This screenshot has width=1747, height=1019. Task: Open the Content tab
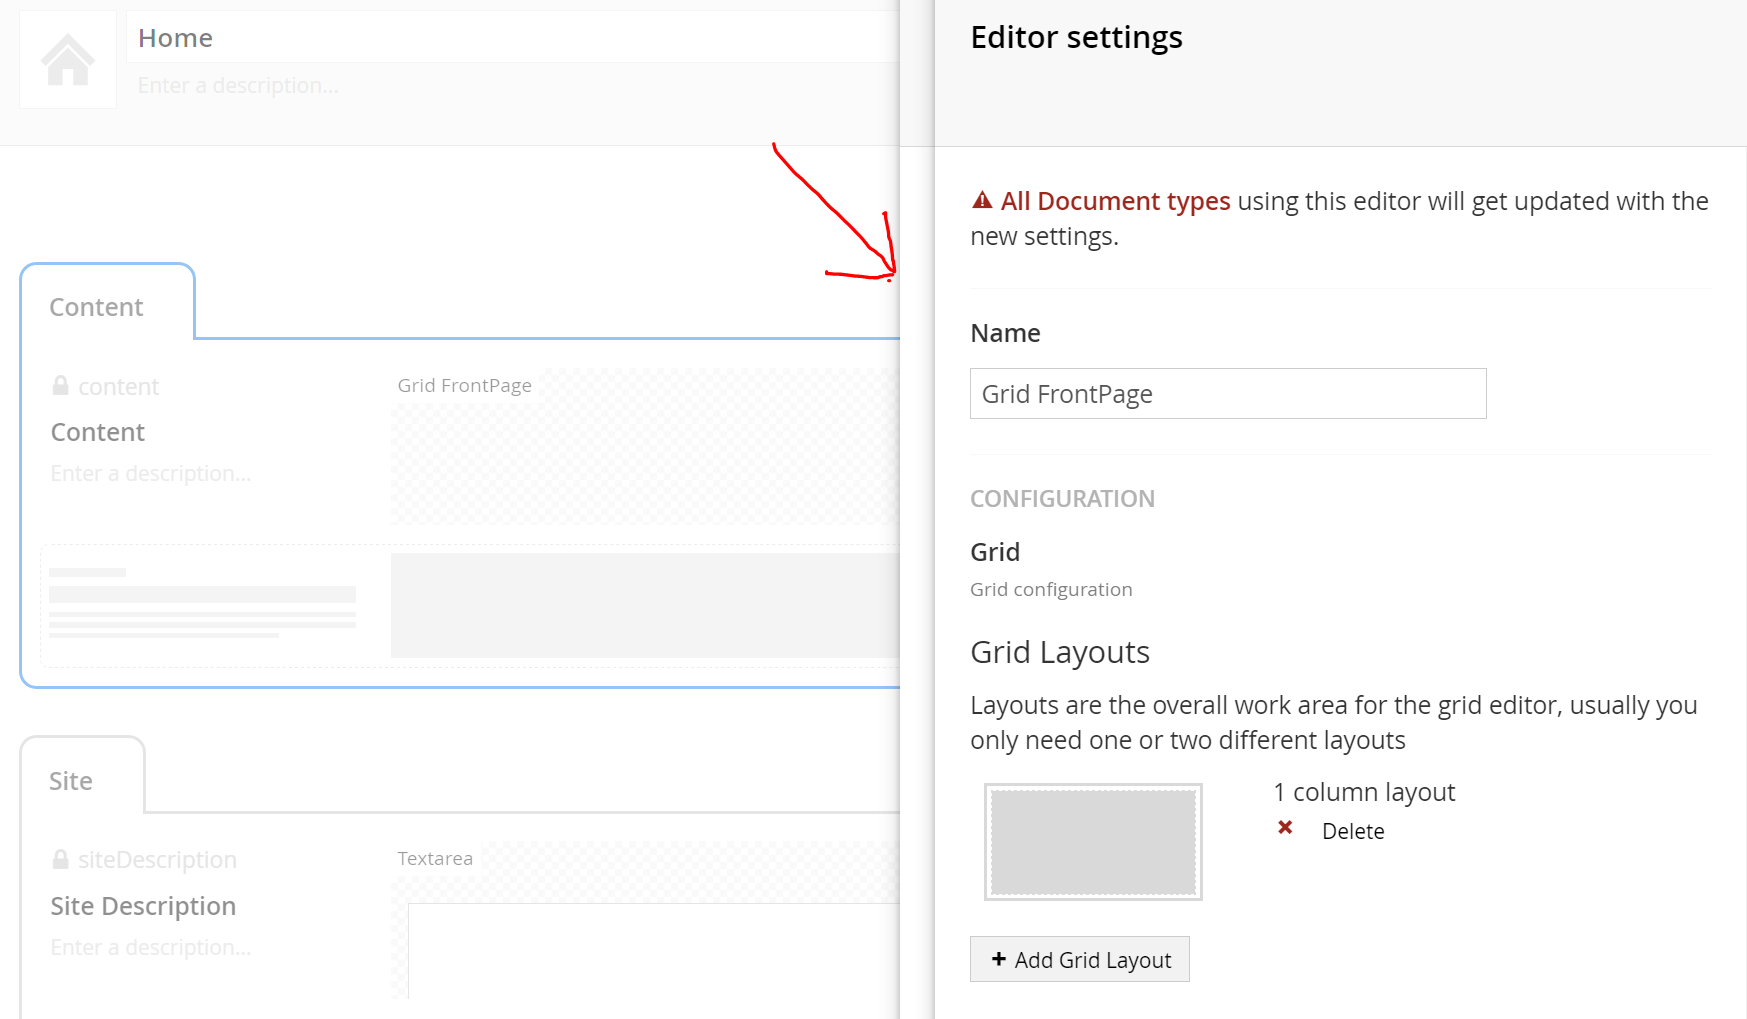[x=97, y=307]
